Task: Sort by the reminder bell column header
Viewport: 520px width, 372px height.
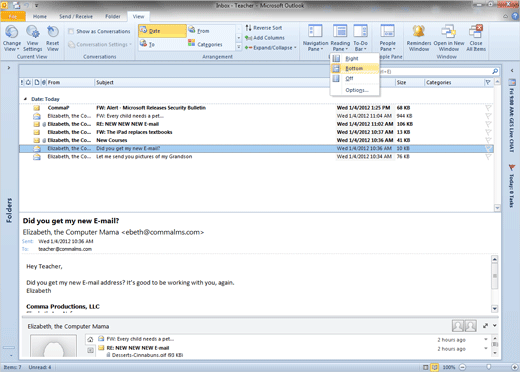Action: pos(29,82)
